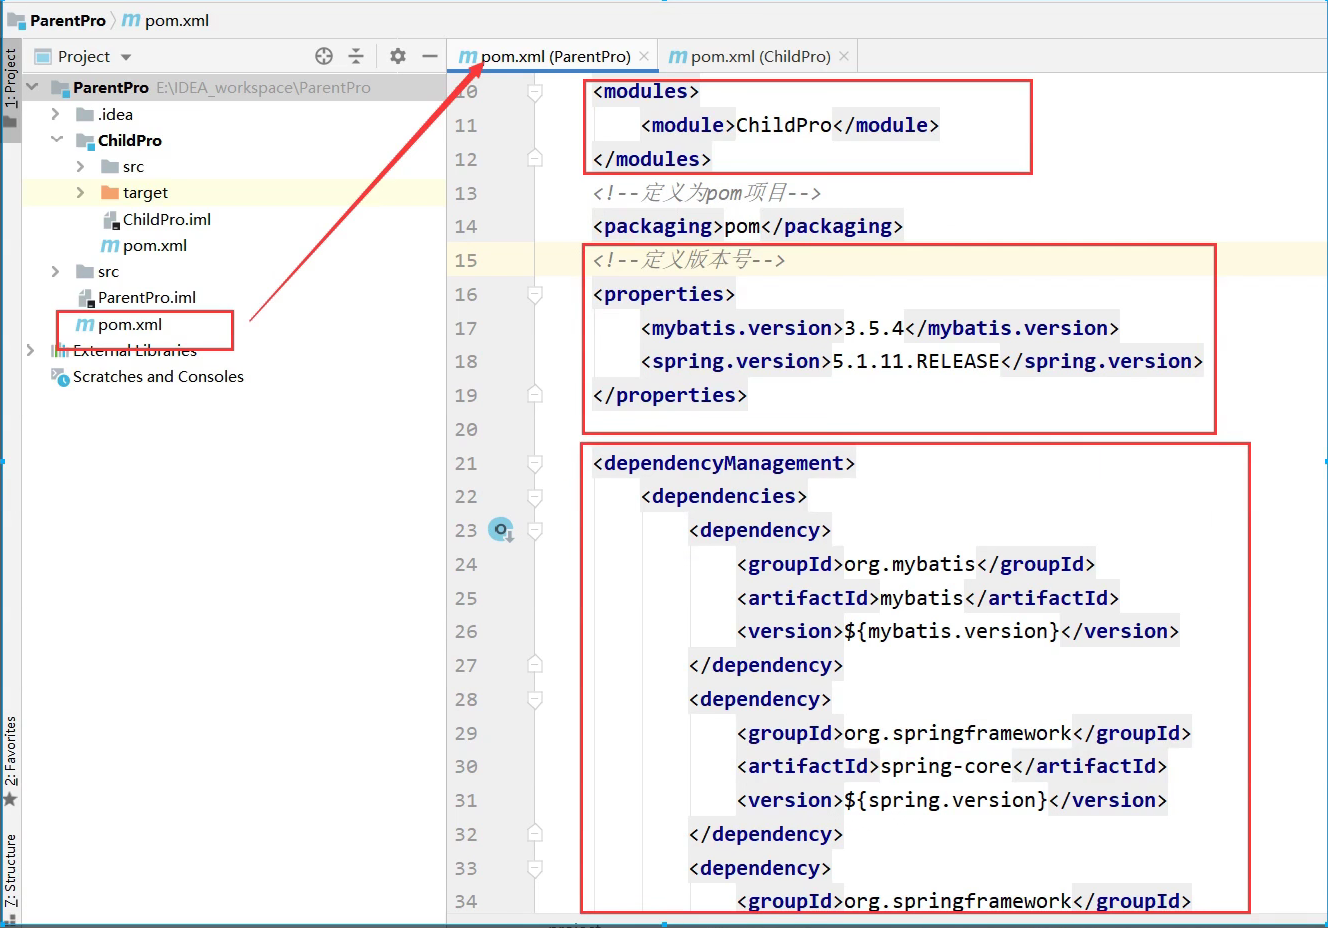
Task: Expand the target folder
Action: click(x=81, y=192)
